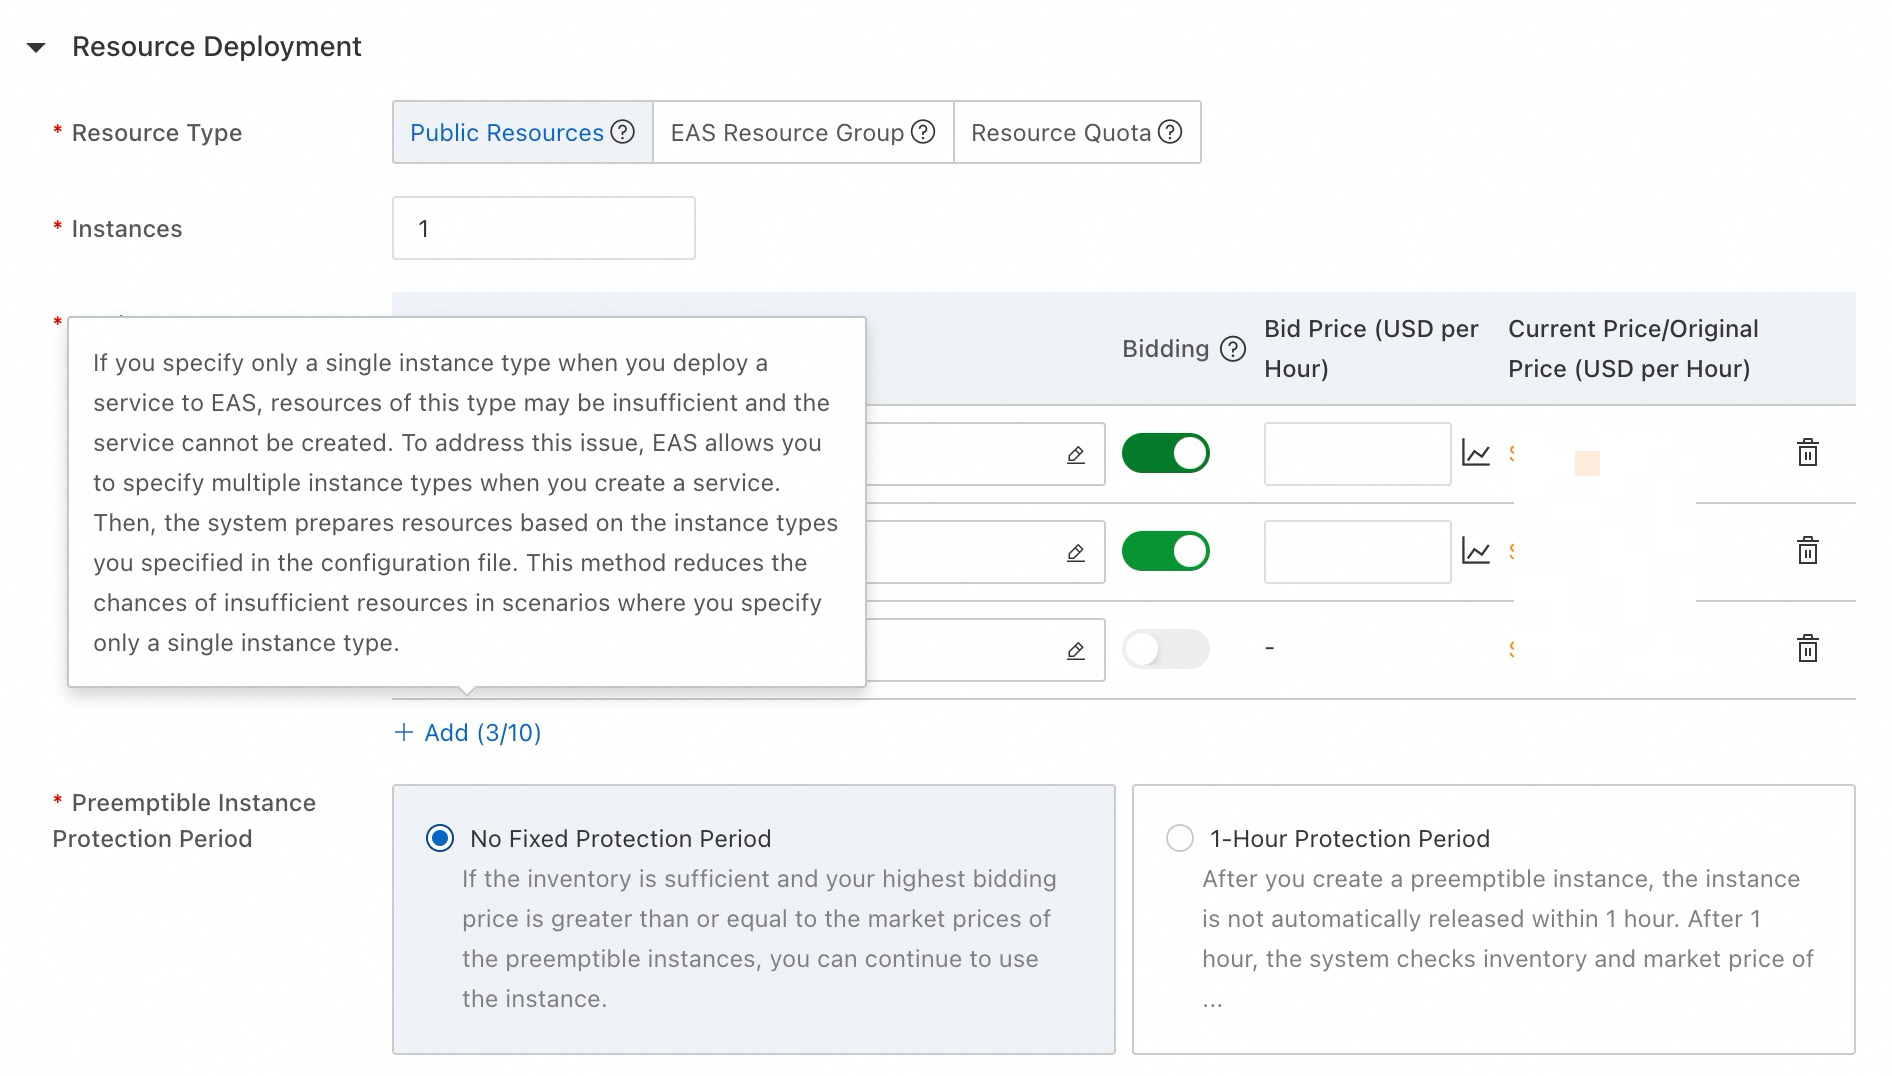The width and height of the screenshot is (1892, 1076).
Task: Enable bidding toggle on third instance row
Action: coord(1165,649)
